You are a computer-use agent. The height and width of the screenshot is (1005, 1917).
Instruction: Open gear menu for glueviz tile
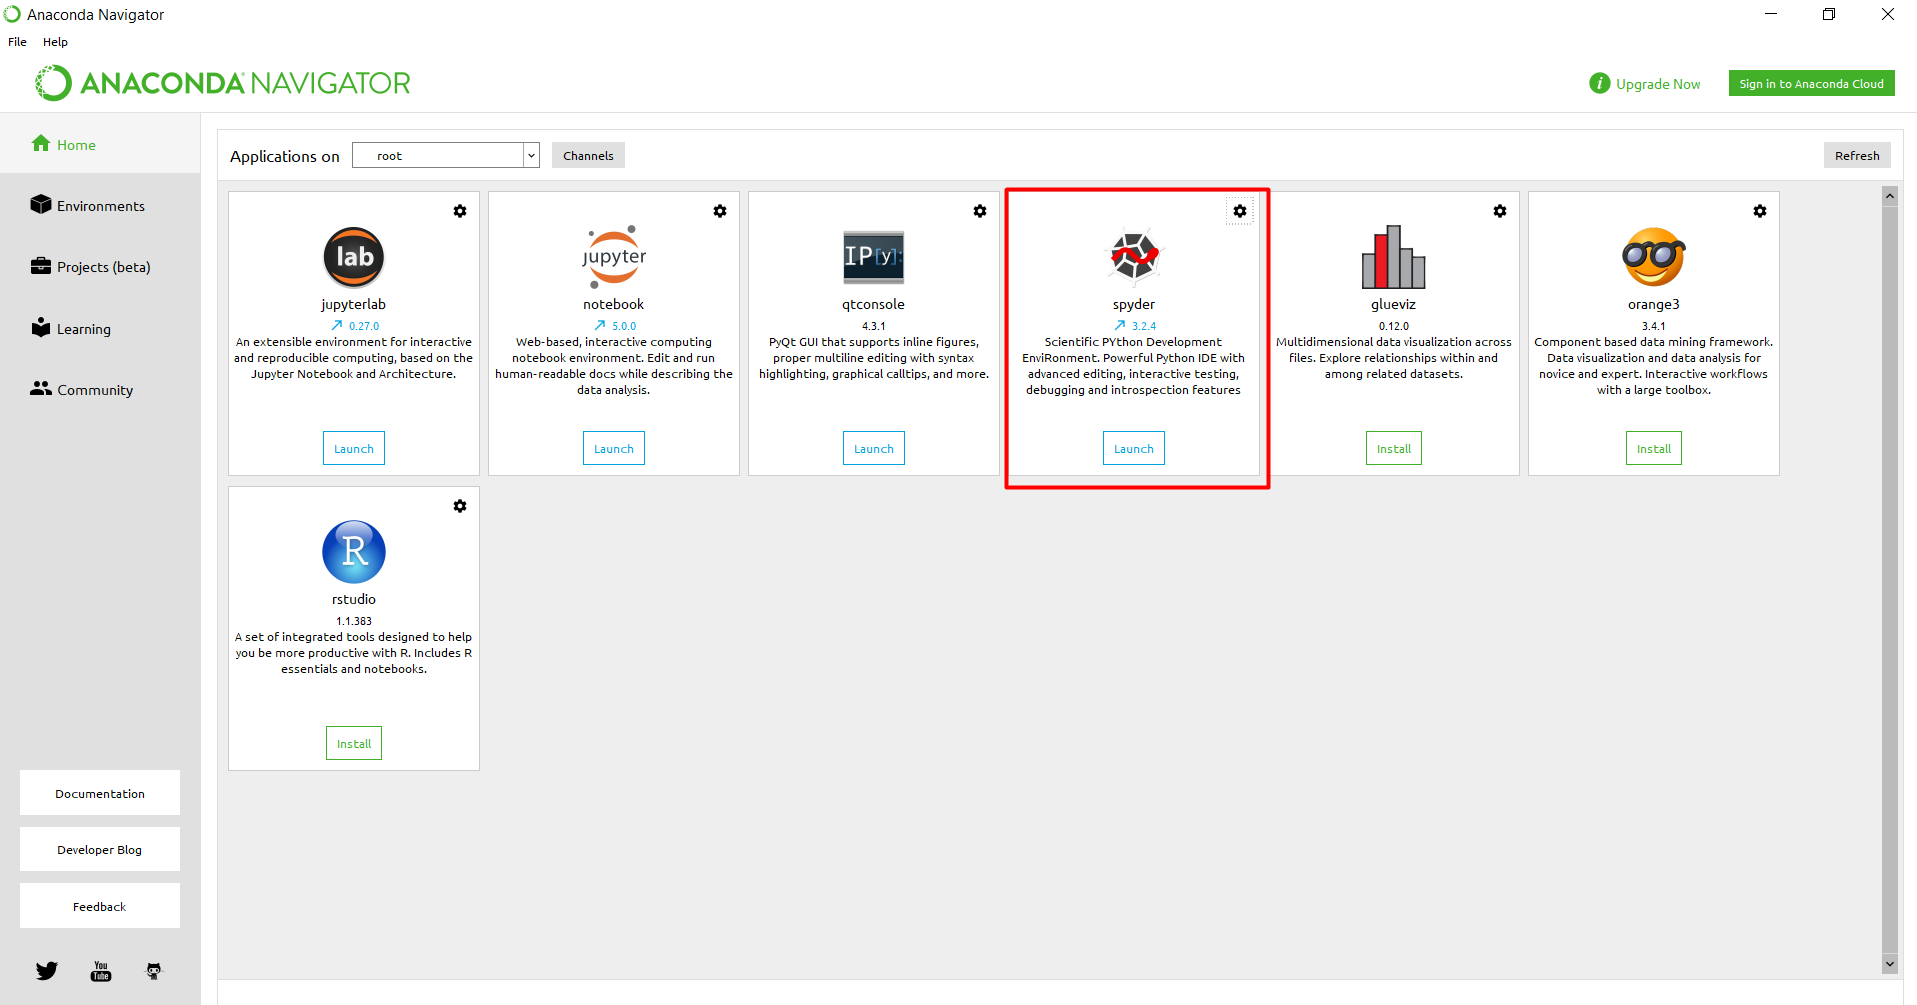pyautogui.click(x=1500, y=211)
